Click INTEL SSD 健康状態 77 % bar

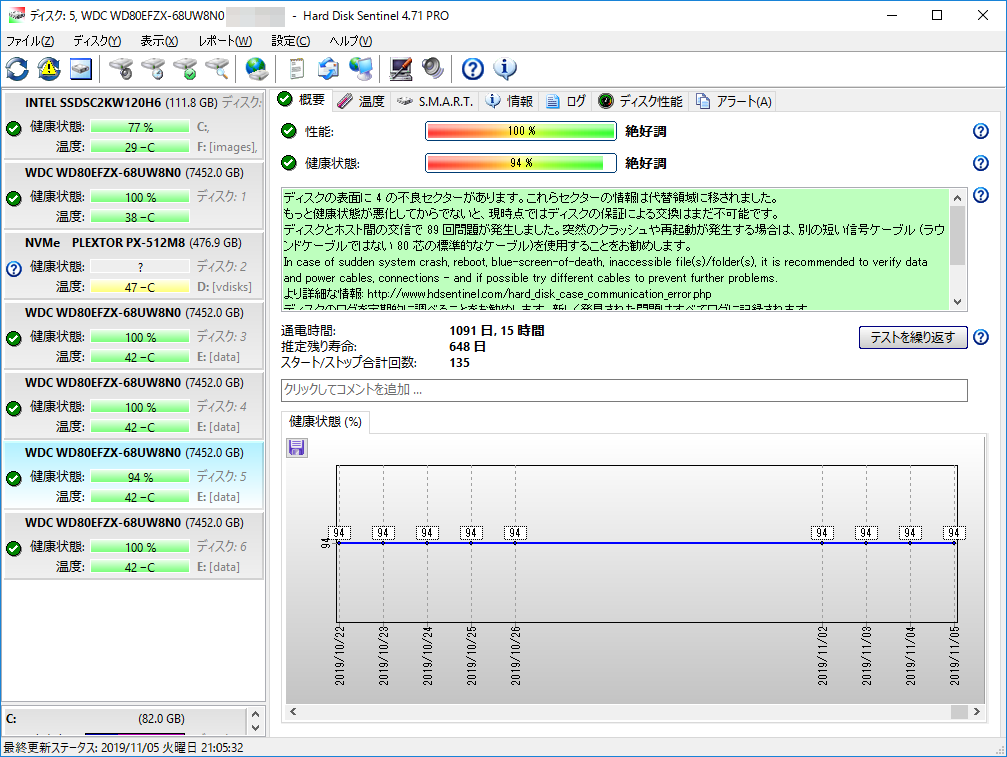[140, 127]
